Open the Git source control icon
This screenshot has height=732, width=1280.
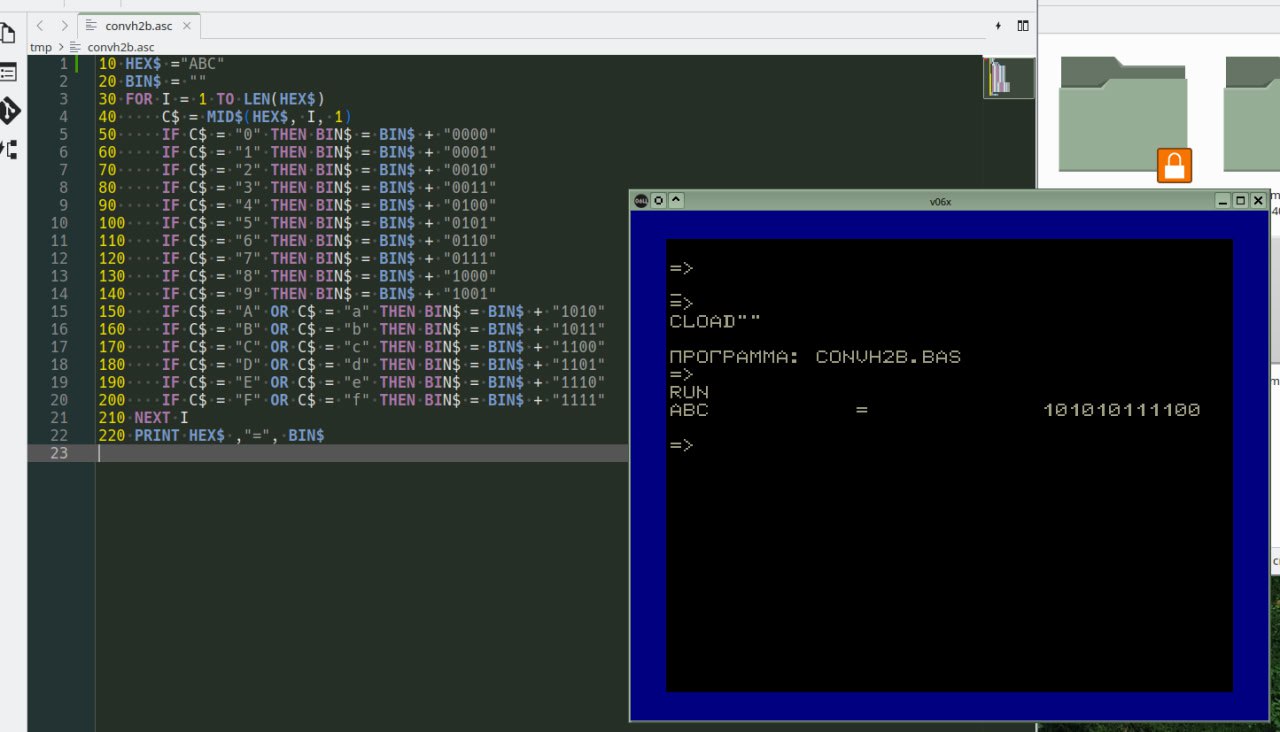click(9, 110)
